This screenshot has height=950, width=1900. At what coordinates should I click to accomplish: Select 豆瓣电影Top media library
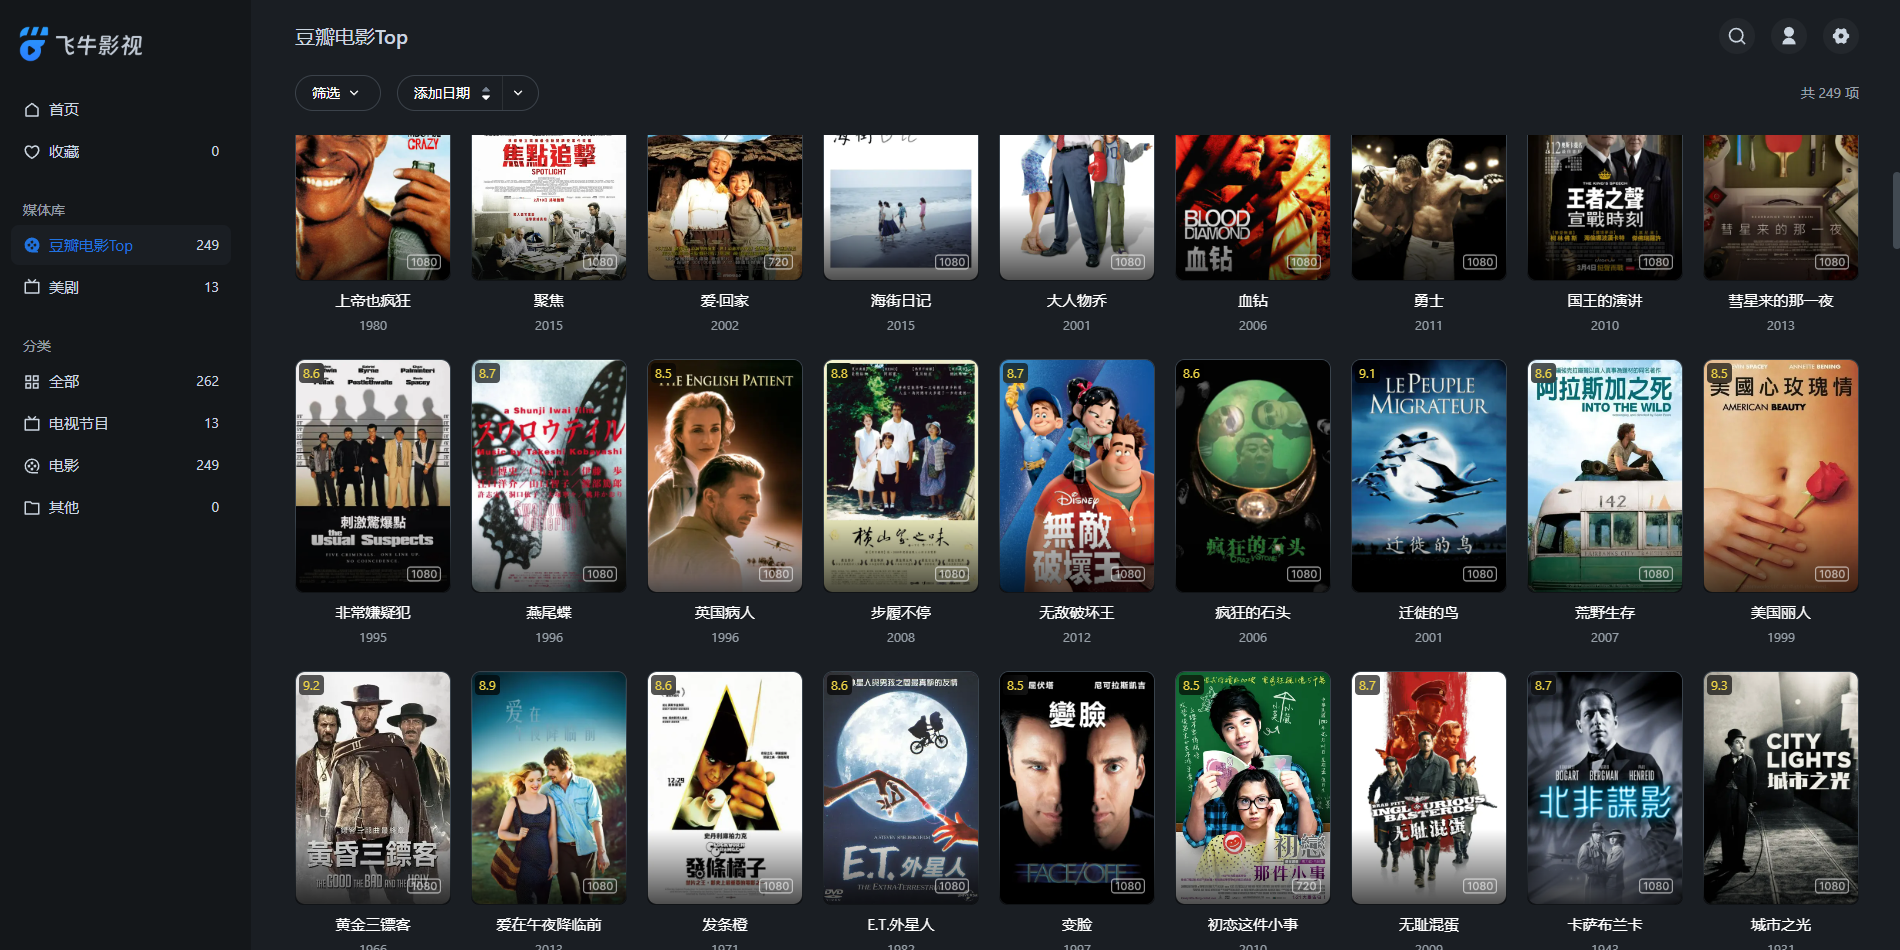point(121,246)
